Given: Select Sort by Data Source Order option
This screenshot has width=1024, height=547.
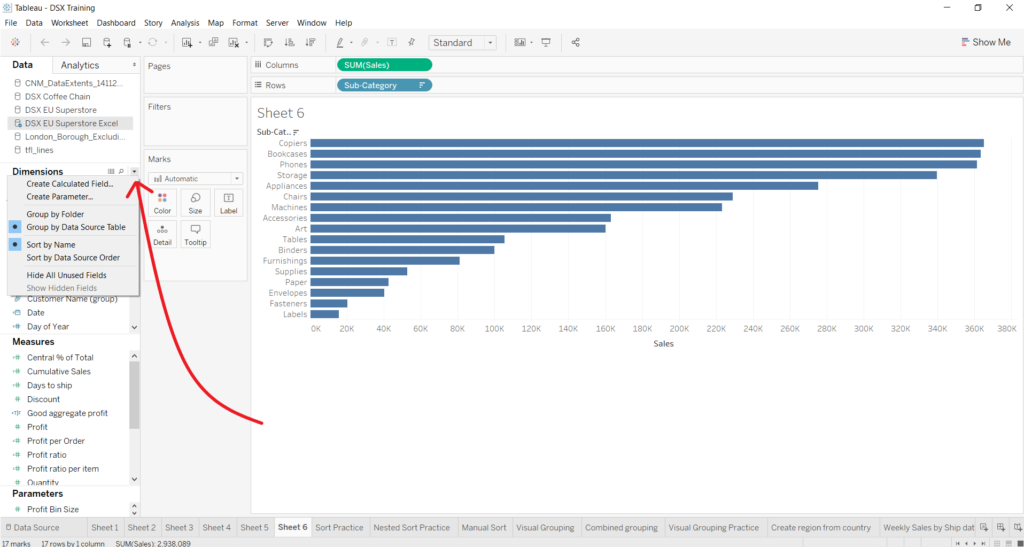Looking at the screenshot, I should coord(73,257).
